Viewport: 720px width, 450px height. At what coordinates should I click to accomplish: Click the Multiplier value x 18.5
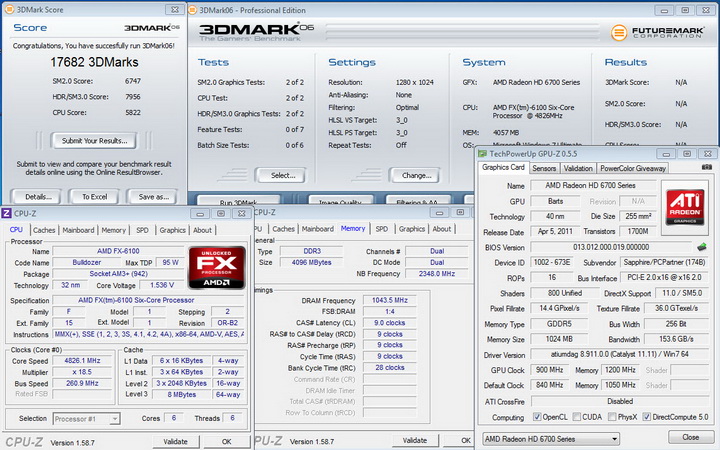click(82, 372)
